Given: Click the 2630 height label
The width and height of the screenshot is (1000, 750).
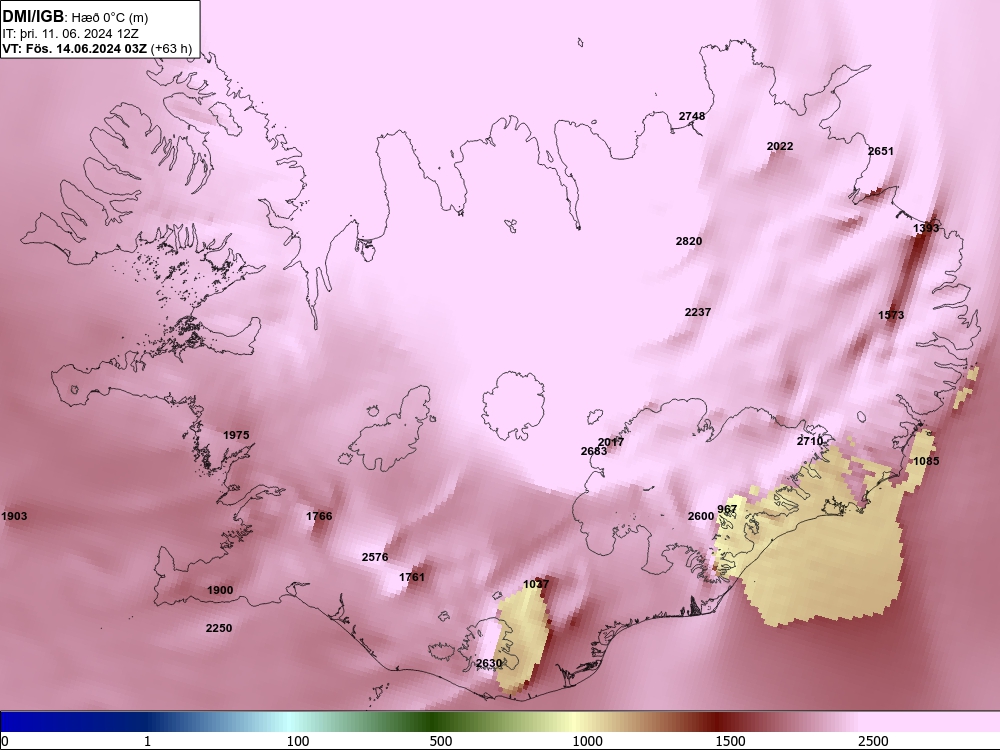Looking at the screenshot, I should point(489,663).
